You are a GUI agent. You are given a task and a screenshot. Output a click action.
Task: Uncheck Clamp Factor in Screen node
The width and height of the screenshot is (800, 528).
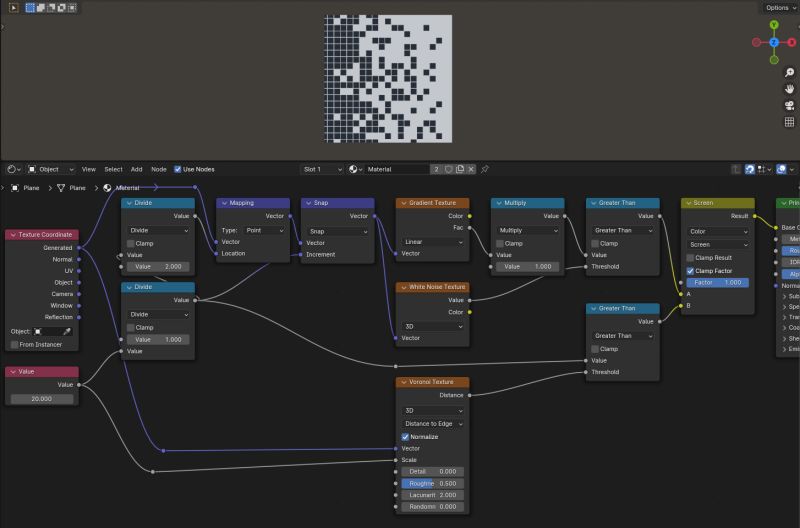click(690, 271)
